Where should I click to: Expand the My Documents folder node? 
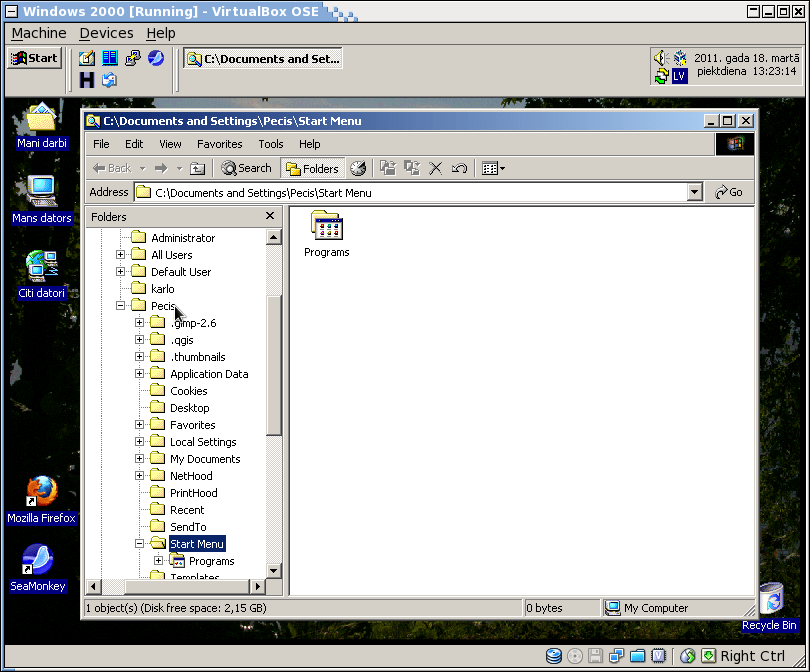pyautogui.click(x=139, y=459)
